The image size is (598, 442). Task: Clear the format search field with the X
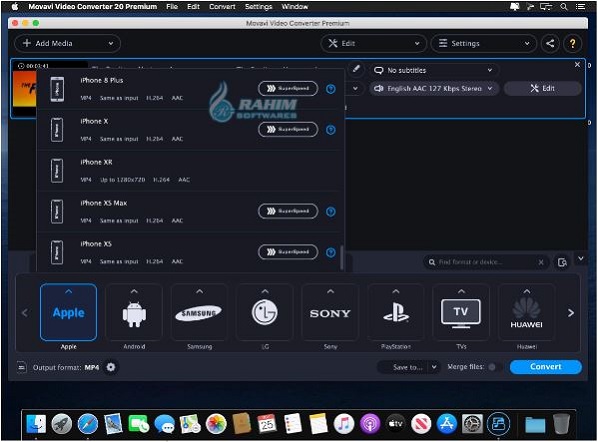pyautogui.click(x=541, y=262)
